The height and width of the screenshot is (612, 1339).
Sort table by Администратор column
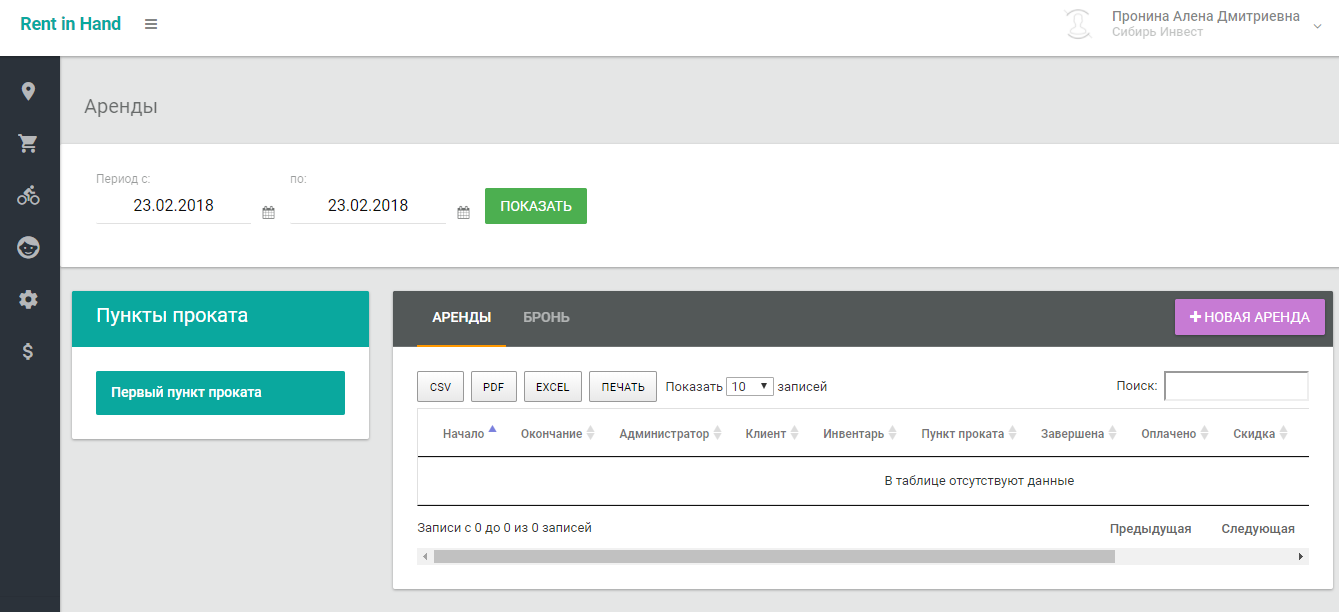(670, 433)
